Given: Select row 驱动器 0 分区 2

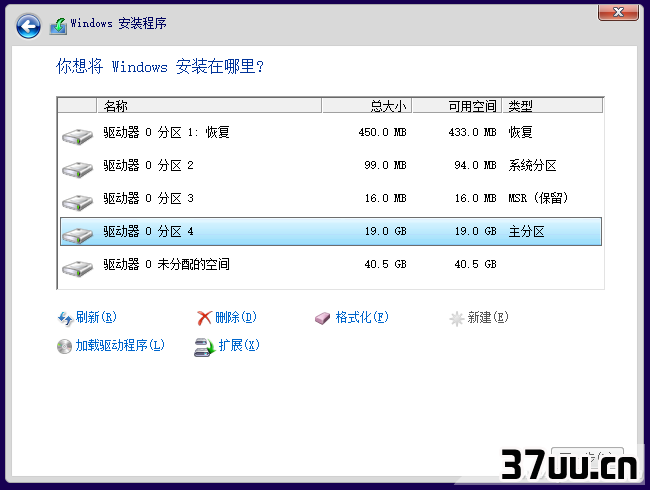Looking at the screenshot, I should point(331,165).
